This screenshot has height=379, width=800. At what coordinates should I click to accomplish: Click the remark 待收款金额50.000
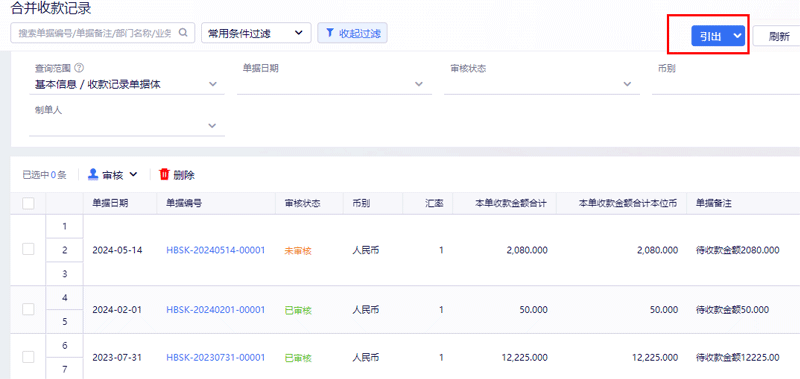pyautogui.click(x=732, y=310)
